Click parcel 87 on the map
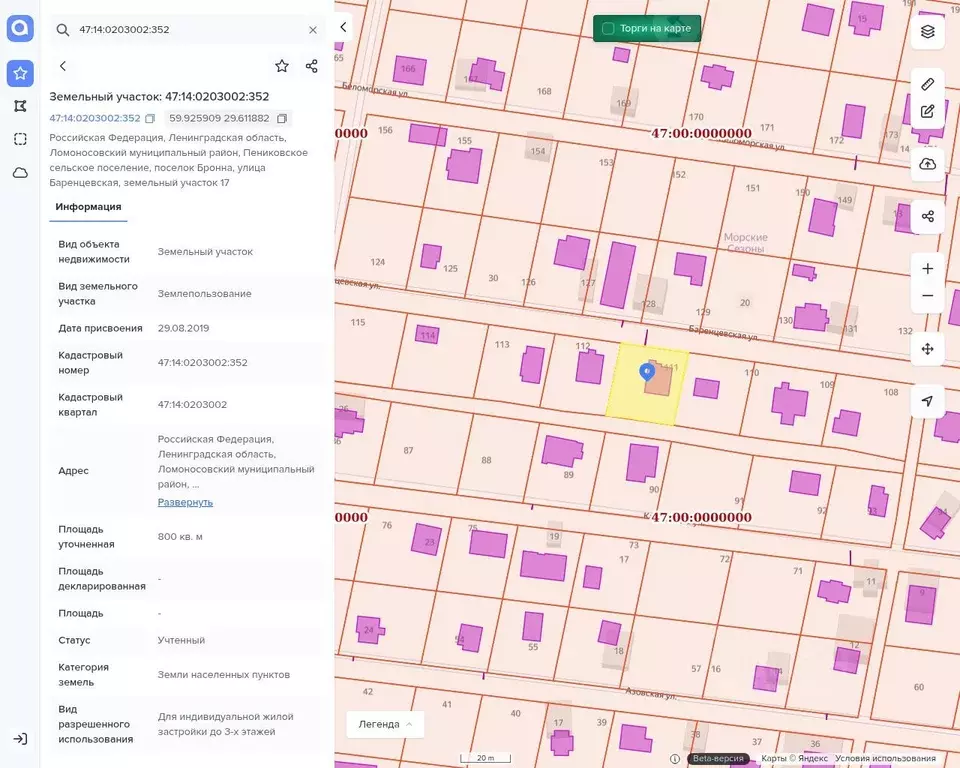Screen dimensions: 960x768 click(408, 451)
